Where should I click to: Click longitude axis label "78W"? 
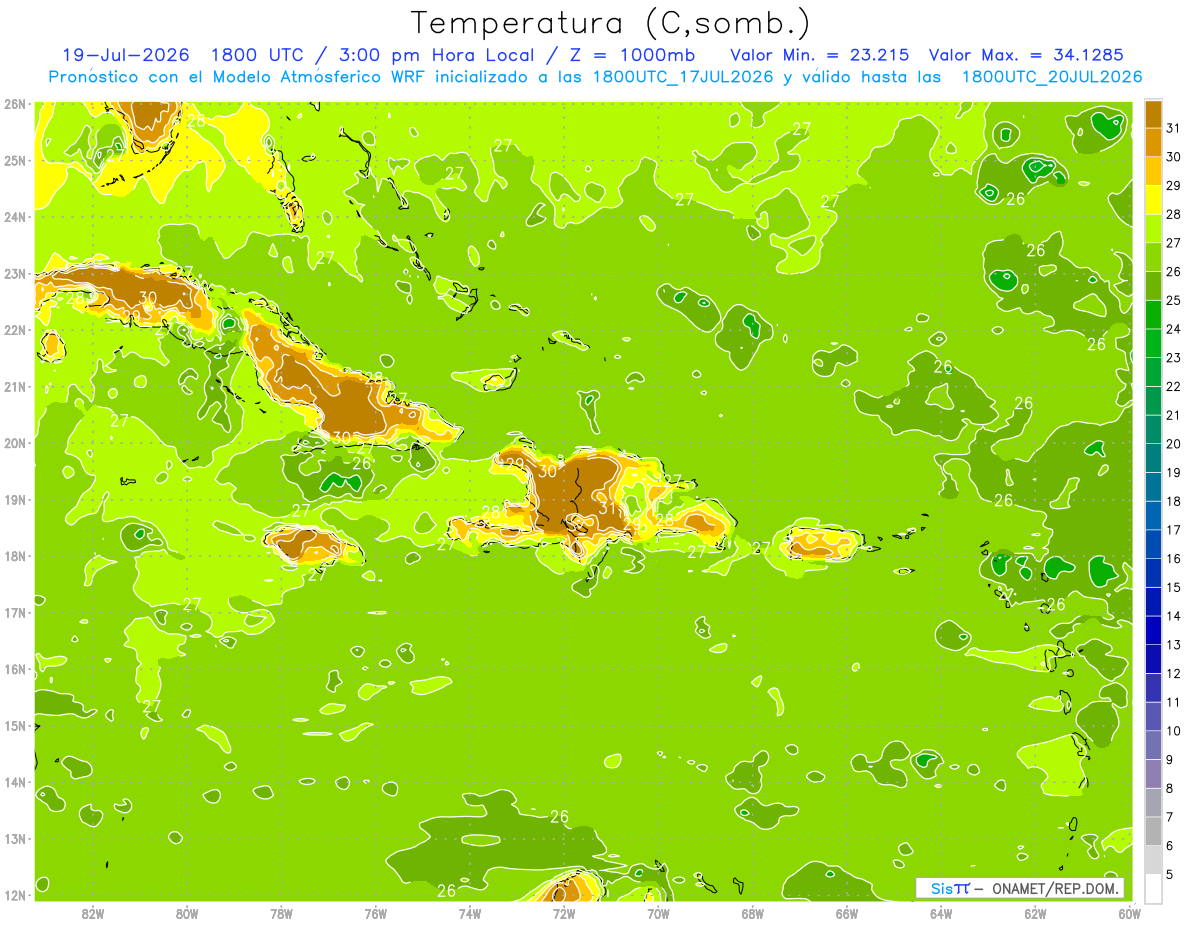coord(281,913)
